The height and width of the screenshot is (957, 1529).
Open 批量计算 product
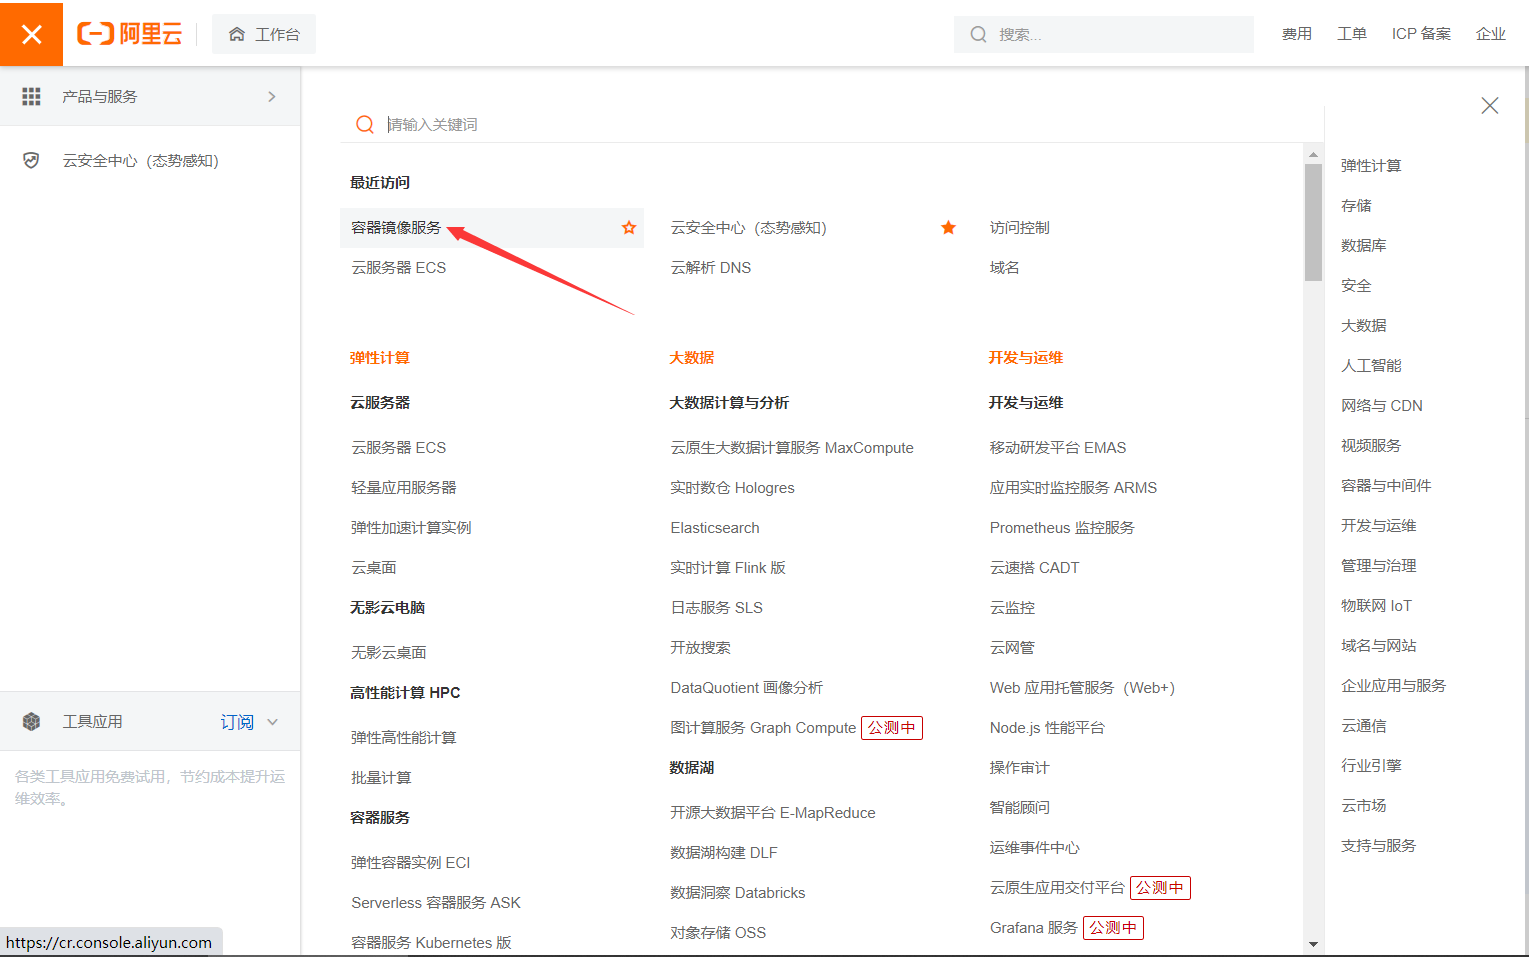pos(380,778)
